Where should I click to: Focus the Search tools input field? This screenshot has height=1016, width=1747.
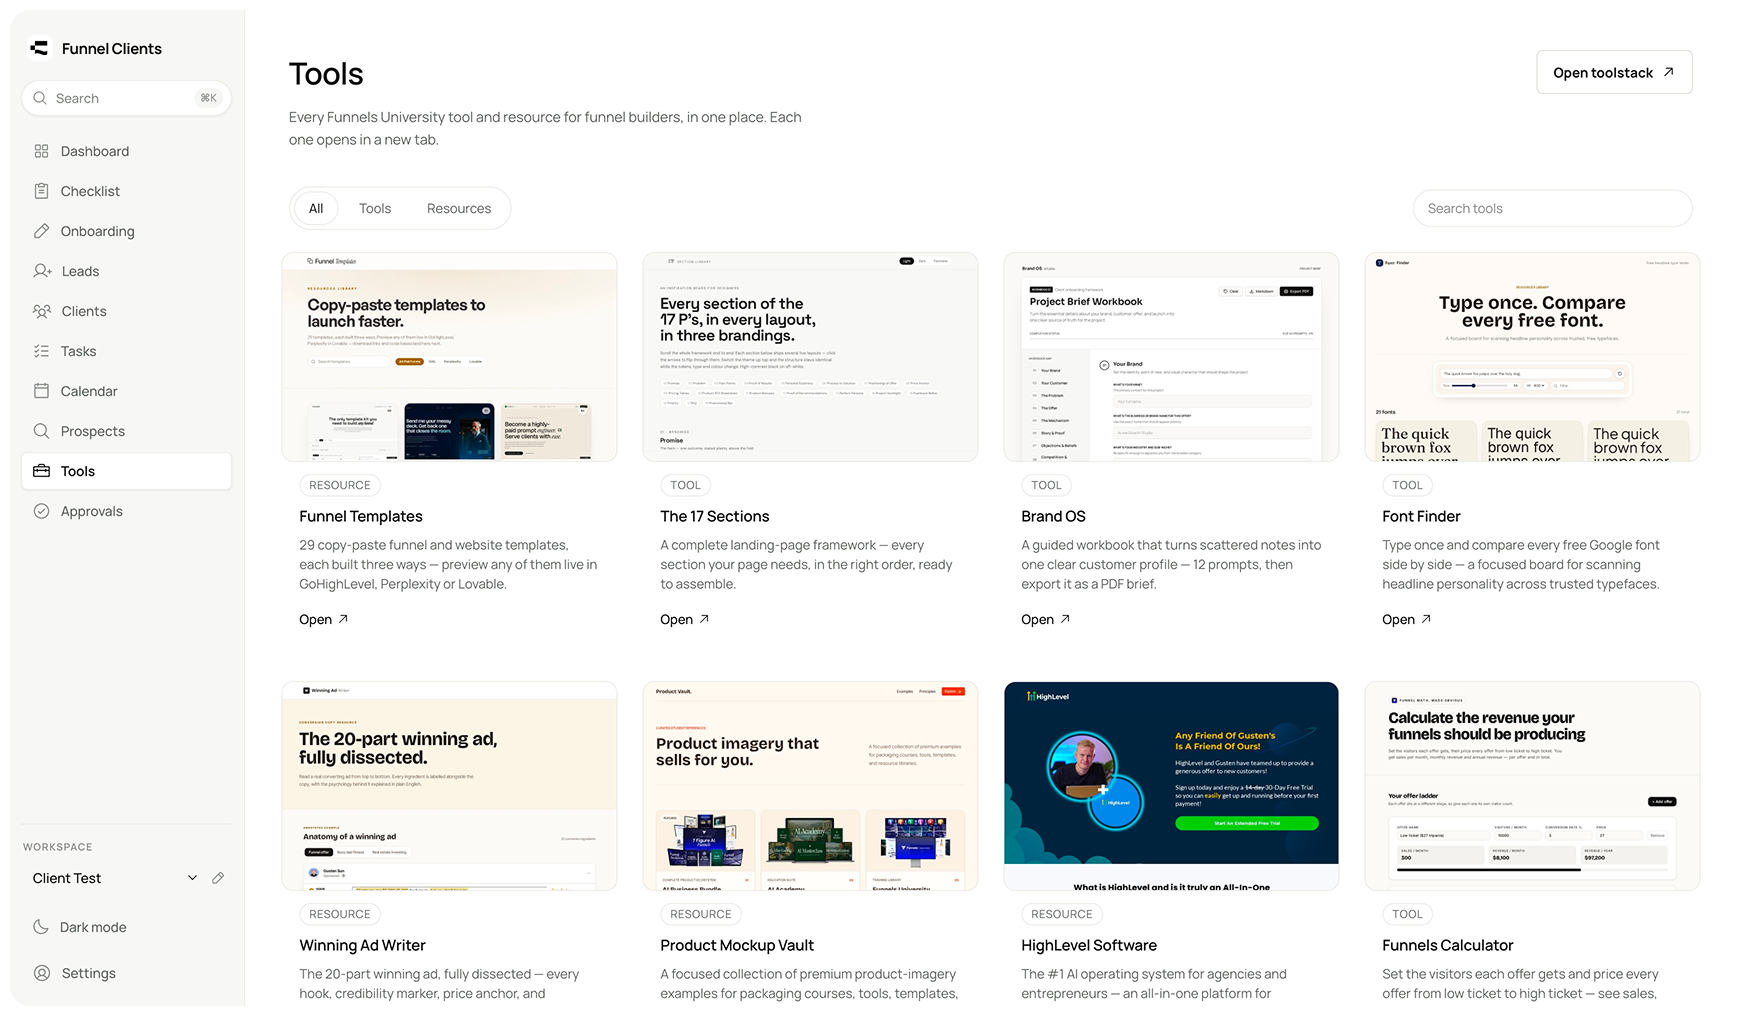(1552, 208)
